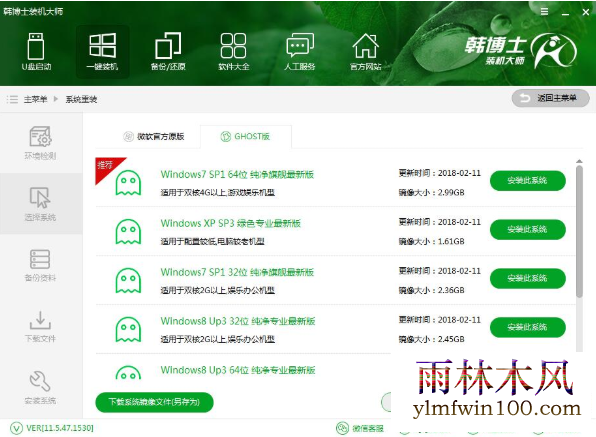Open the U盘启动 tool

pos(36,52)
